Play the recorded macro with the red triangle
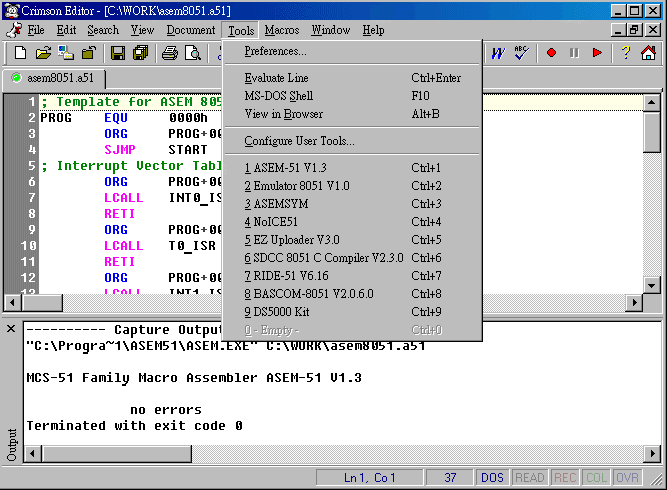Screen dimensions: 667x490 coord(597,53)
